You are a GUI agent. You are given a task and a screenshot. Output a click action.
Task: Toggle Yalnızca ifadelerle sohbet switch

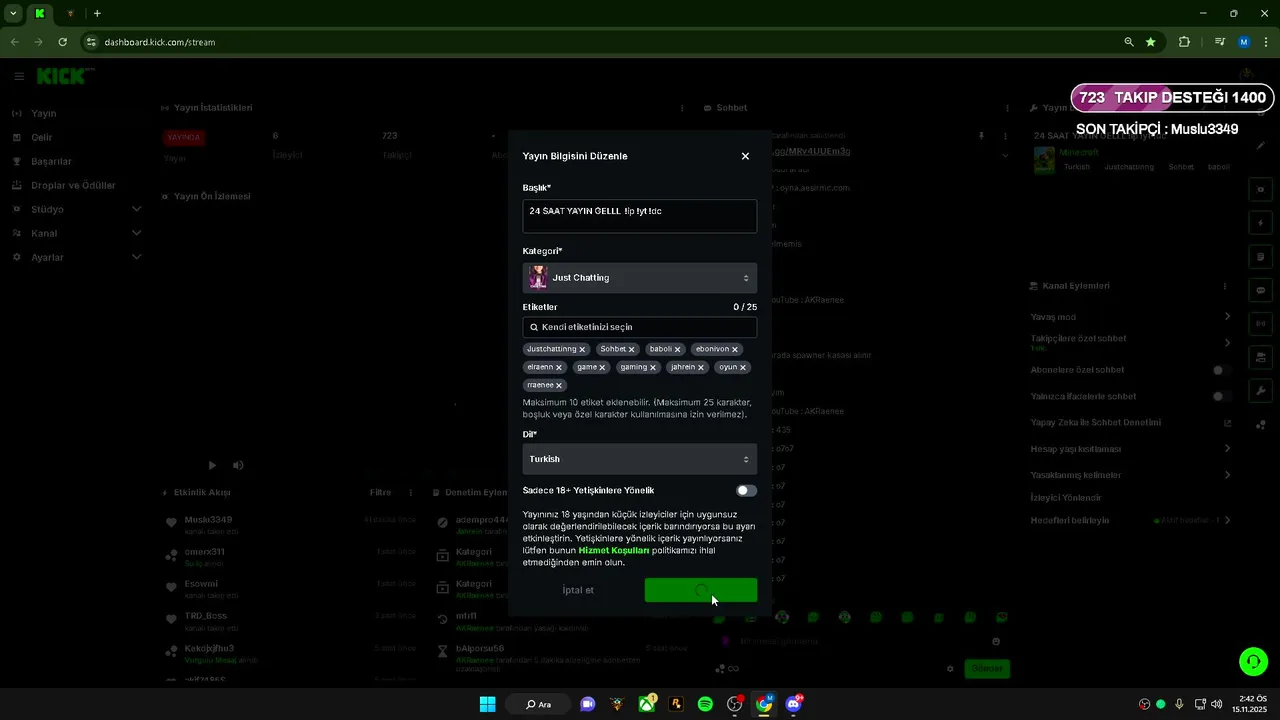click(1219, 397)
